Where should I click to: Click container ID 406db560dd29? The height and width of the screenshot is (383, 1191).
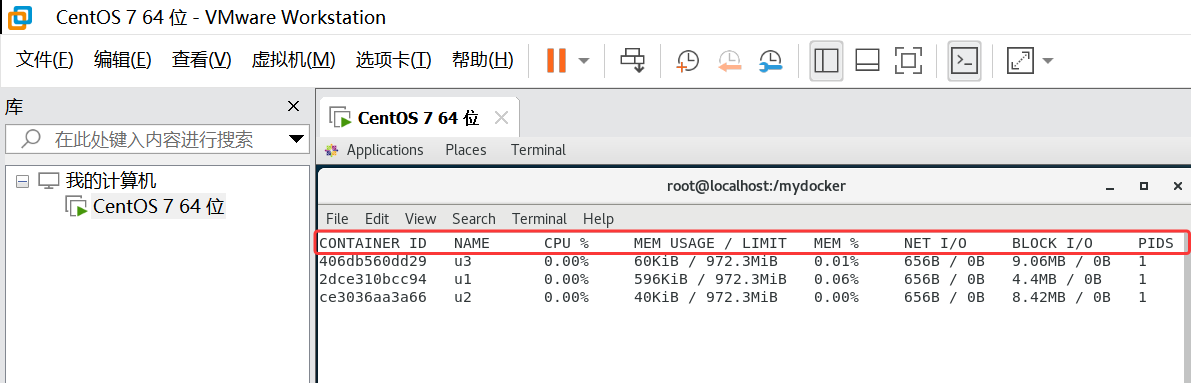(x=373, y=261)
